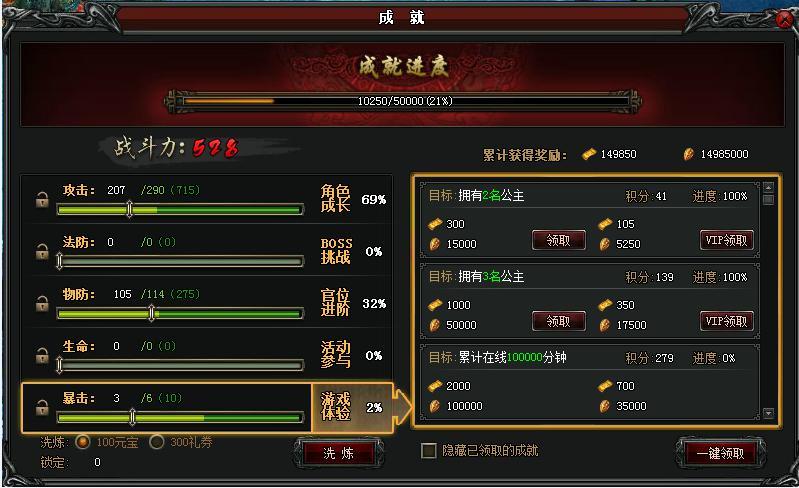Toggle the lock icon for 物防 attribute
The height and width of the screenshot is (488, 799).
[x=42, y=304]
